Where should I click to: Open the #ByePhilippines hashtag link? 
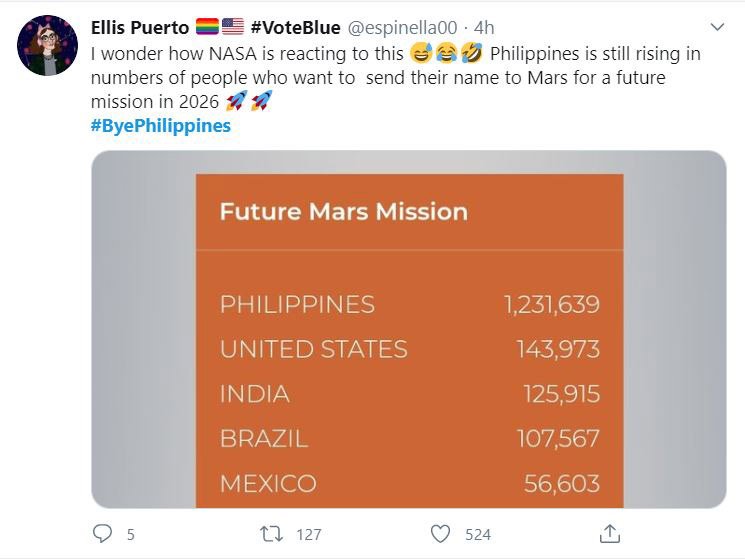tap(160, 126)
